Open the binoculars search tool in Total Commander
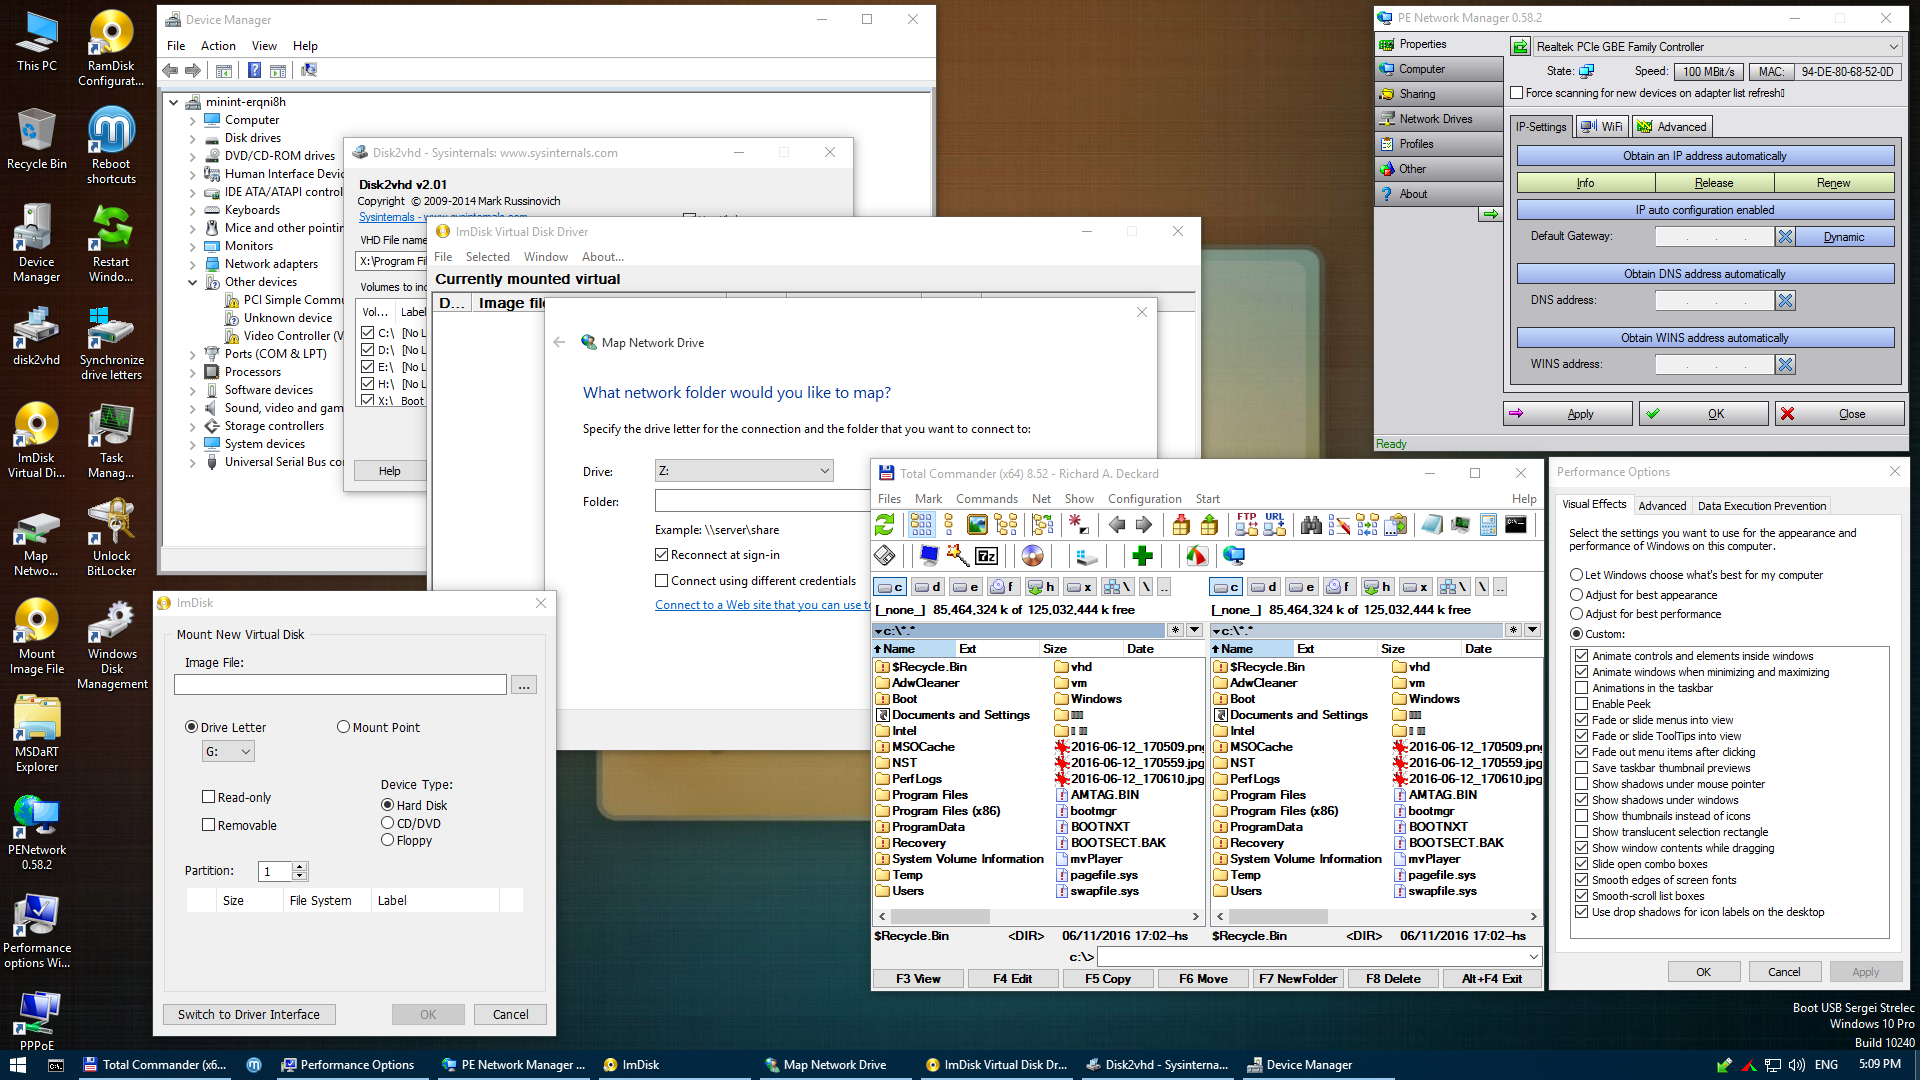 tap(1311, 525)
